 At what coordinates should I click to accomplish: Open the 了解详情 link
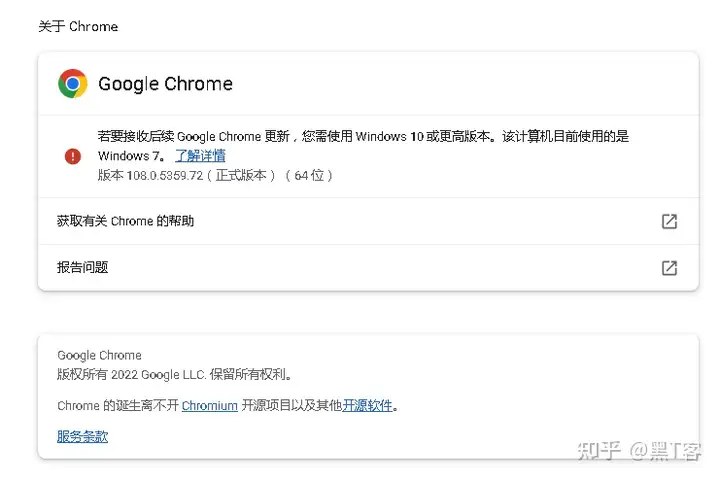[x=200, y=156]
